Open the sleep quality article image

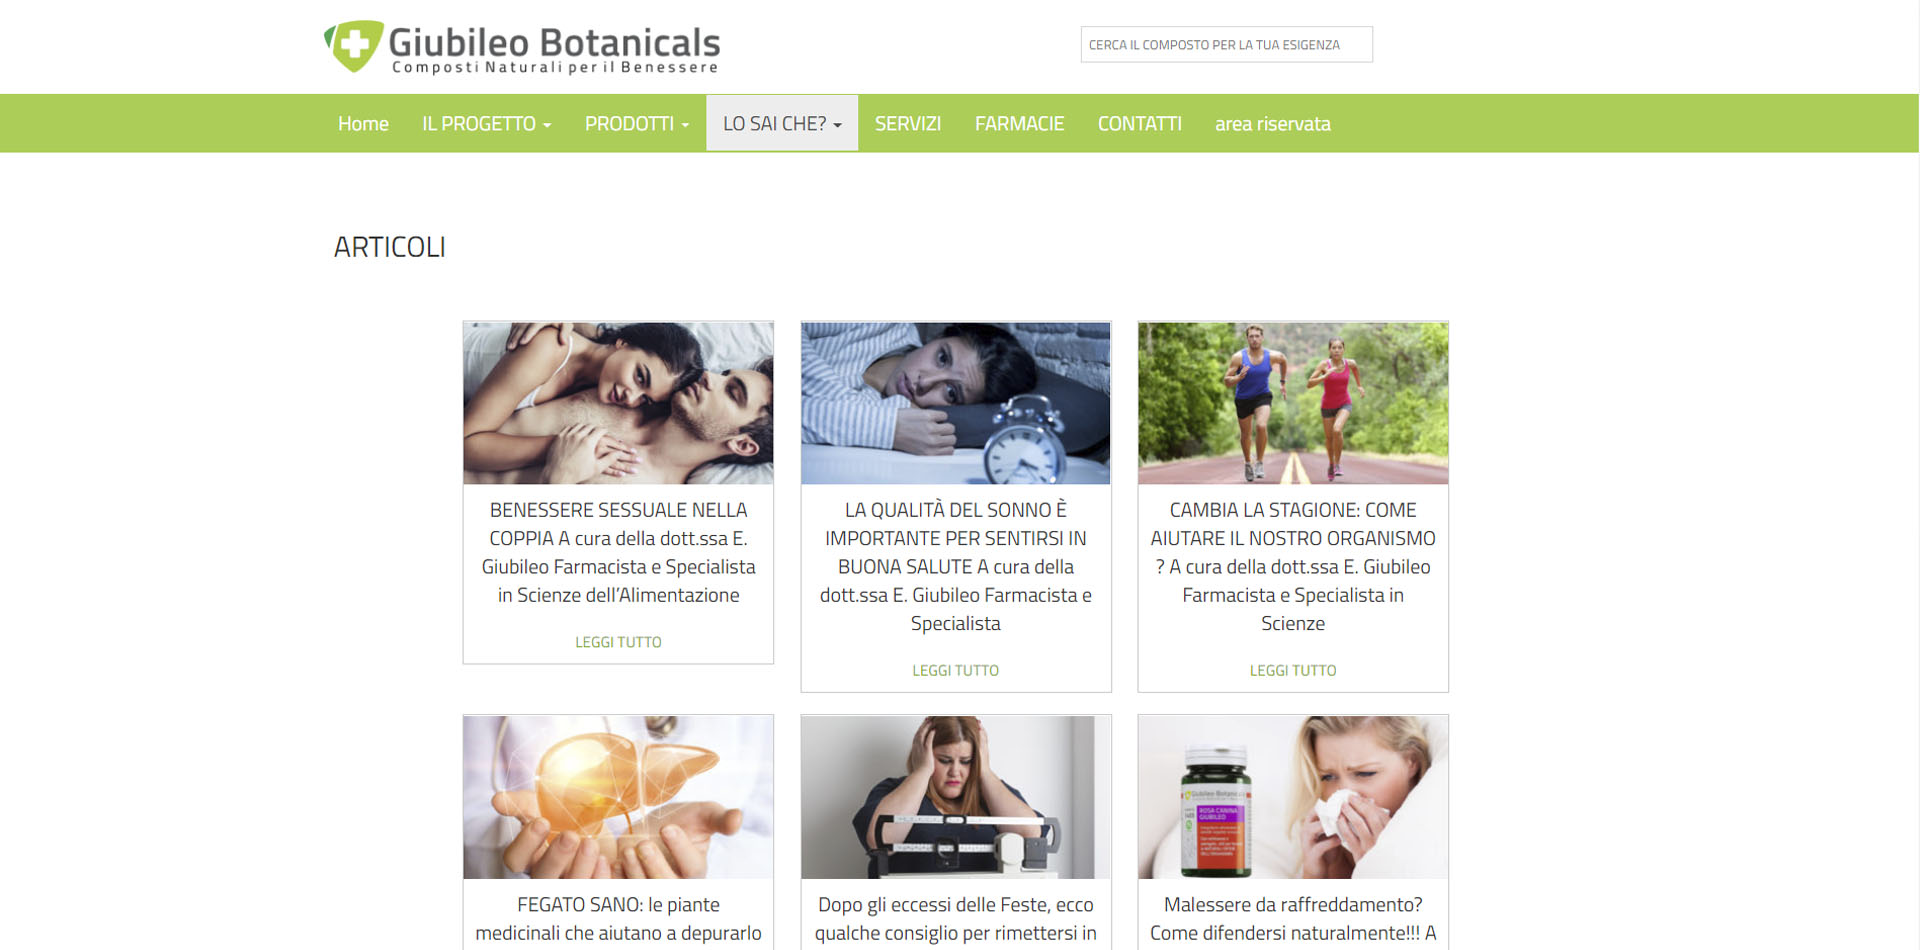click(x=955, y=403)
